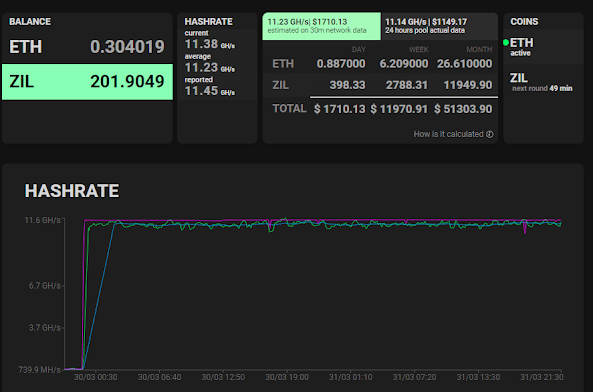Screen dimensions: 593x392
Task: Click the ZIL weekly value 2788.31
Action: [x=407, y=85]
